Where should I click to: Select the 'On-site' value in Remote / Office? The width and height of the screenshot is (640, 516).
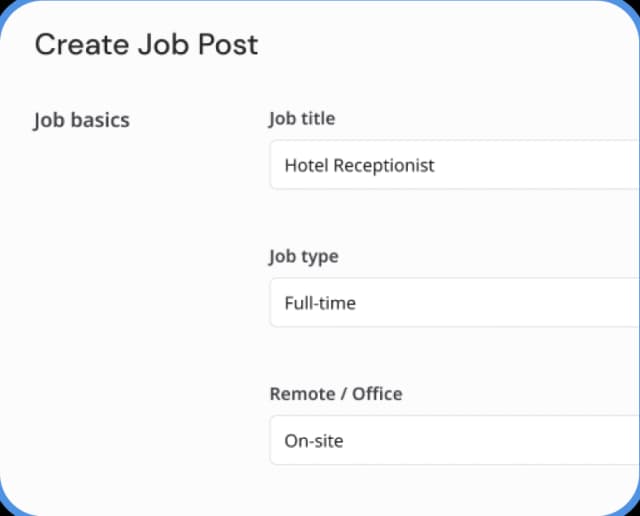tap(314, 440)
